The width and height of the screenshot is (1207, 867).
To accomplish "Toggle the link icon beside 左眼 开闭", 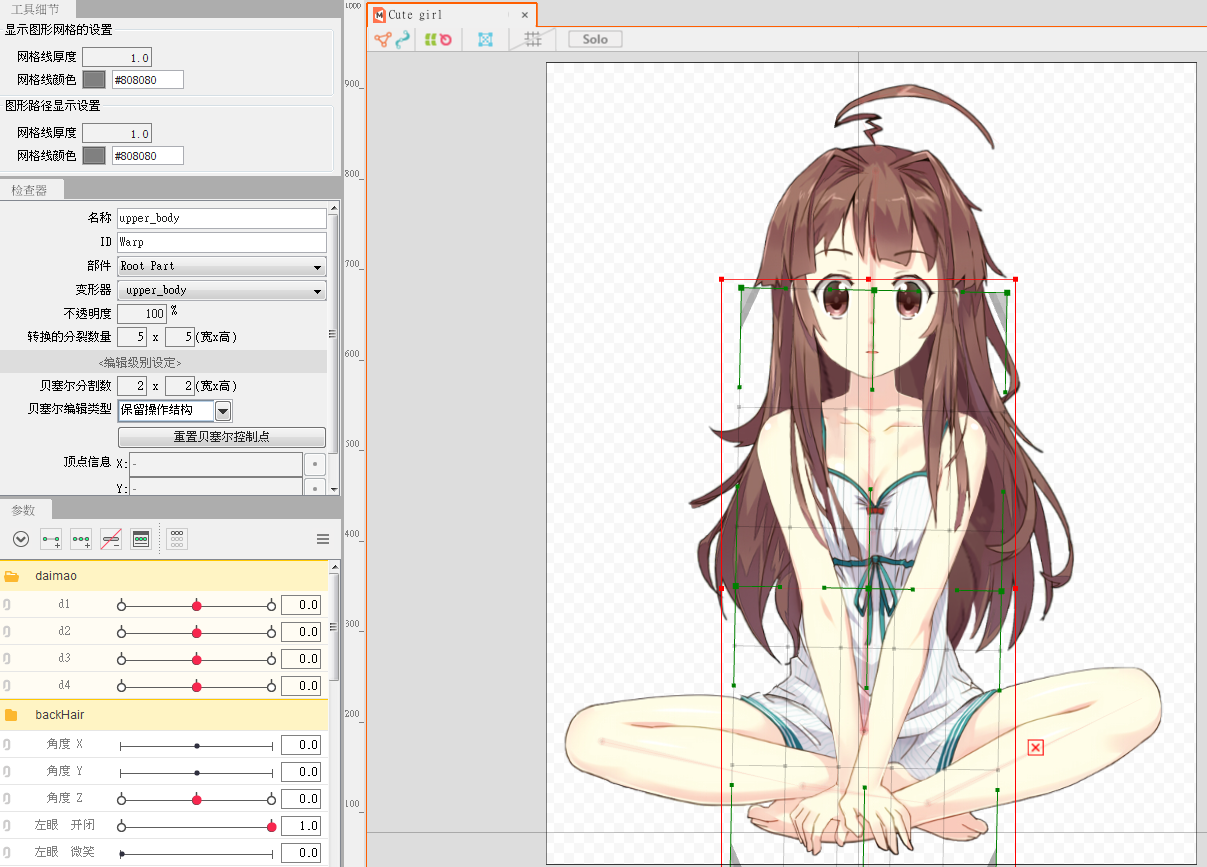I will pos(7,826).
